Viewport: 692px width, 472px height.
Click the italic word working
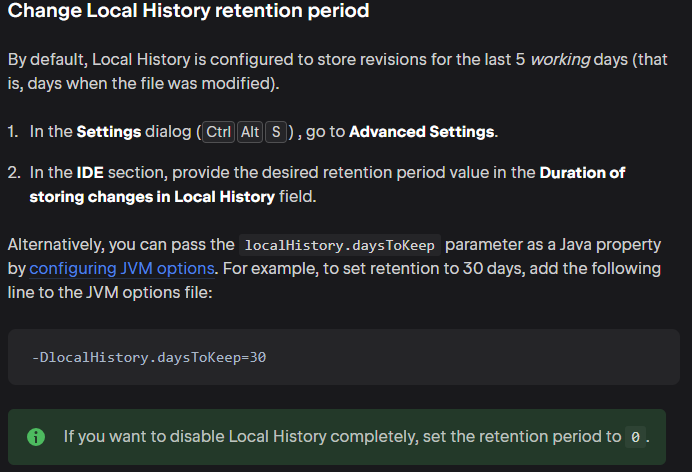click(x=560, y=60)
